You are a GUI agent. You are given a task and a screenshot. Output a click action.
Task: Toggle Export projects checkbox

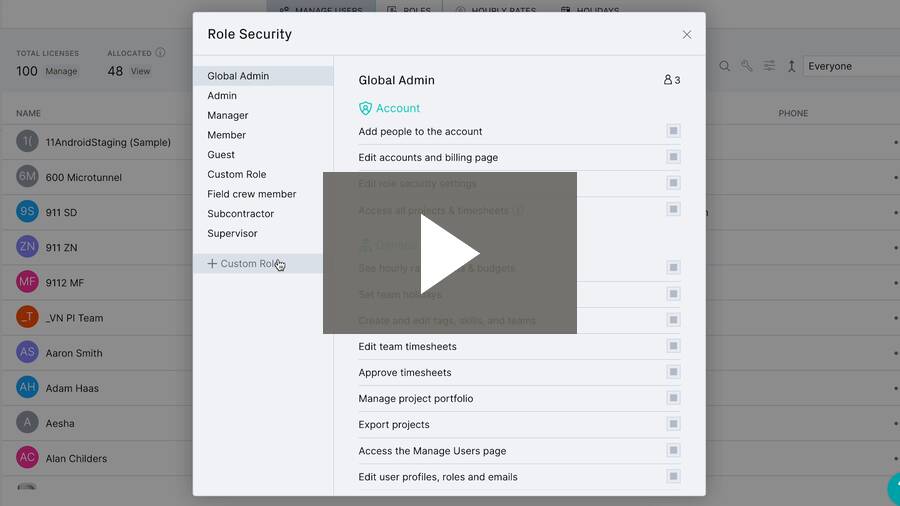(x=673, y=425)
